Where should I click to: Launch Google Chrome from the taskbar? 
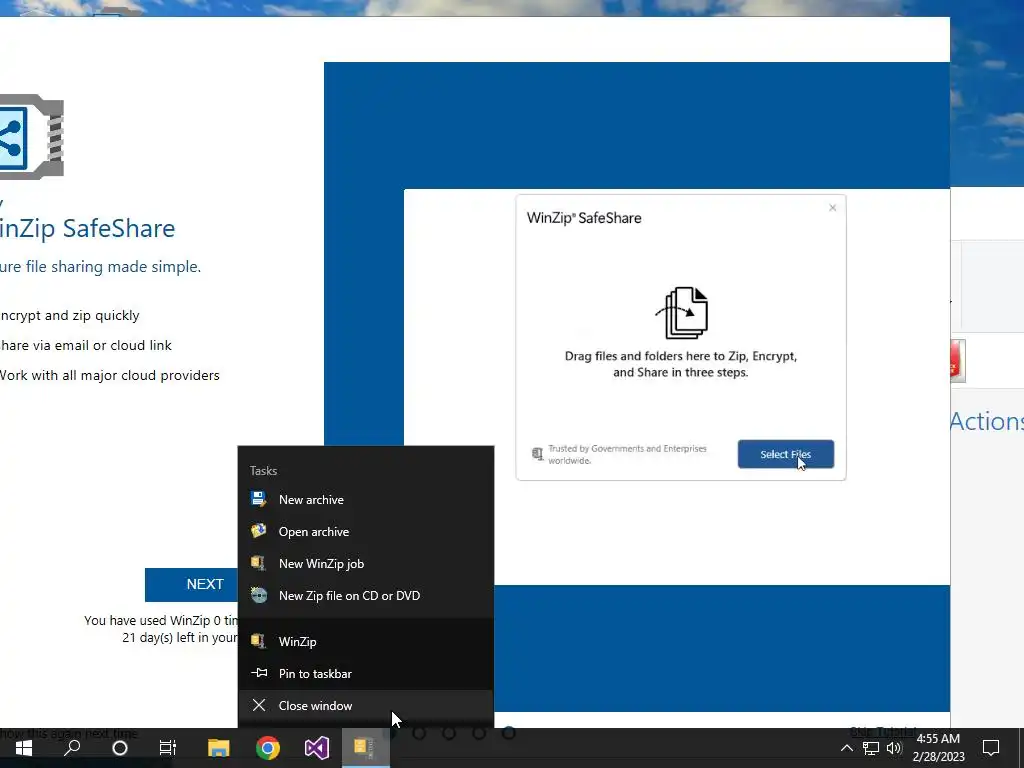tap(268, 748)
